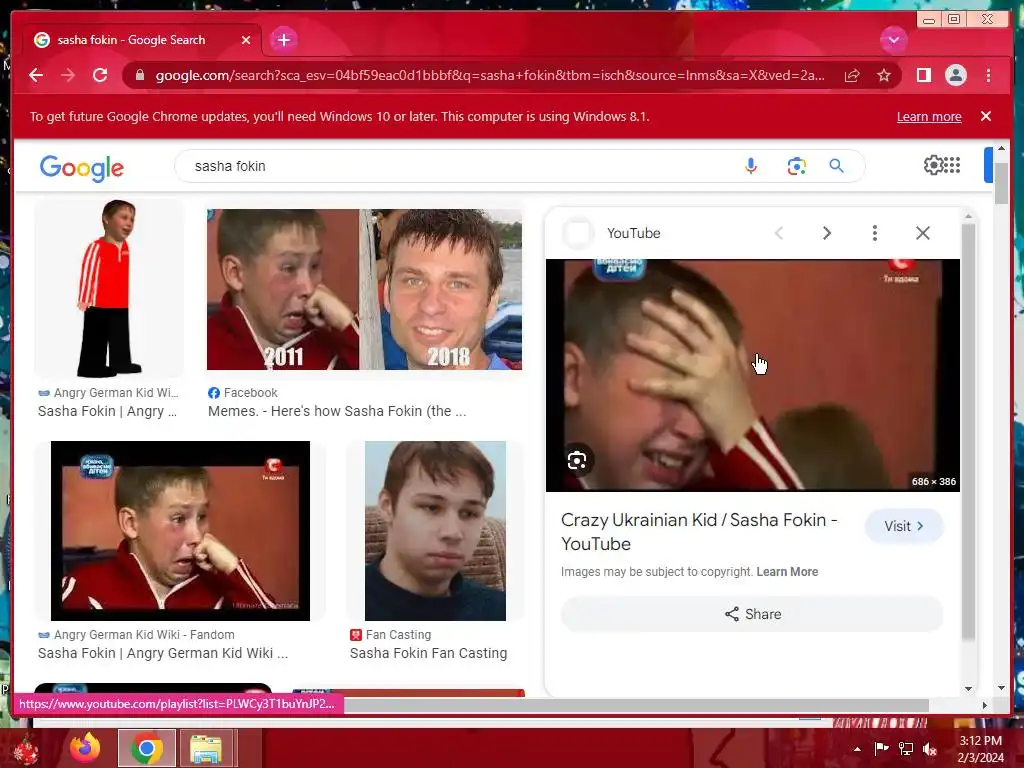The image size is (1024, 768).
Task: Click the page scrollbar down arrow
Action: click(x=1001, y=688)
